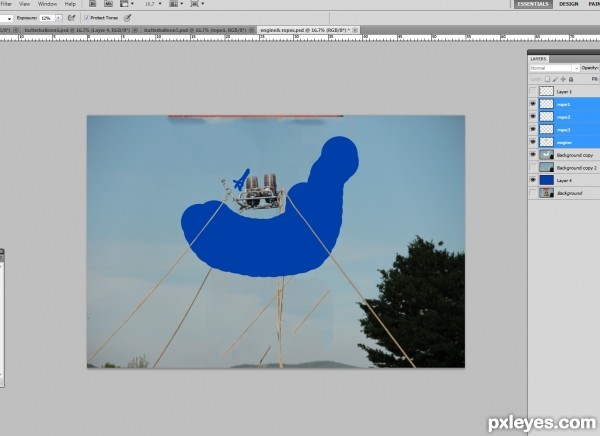
Task: Switch to the butterballoon5.psd rope1 tab
Action: pyautogui.click(x=195, y=30)
